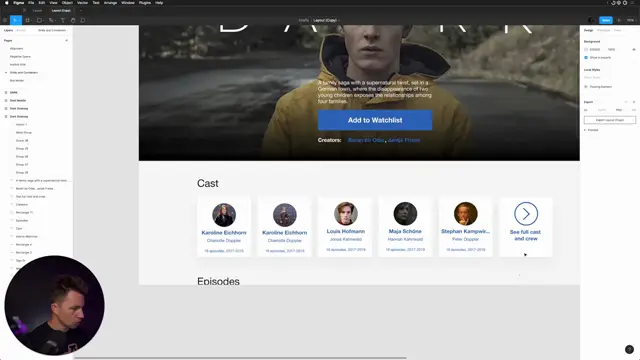Open the zoom level dropdown
The image size is (640, 360).
631,20
